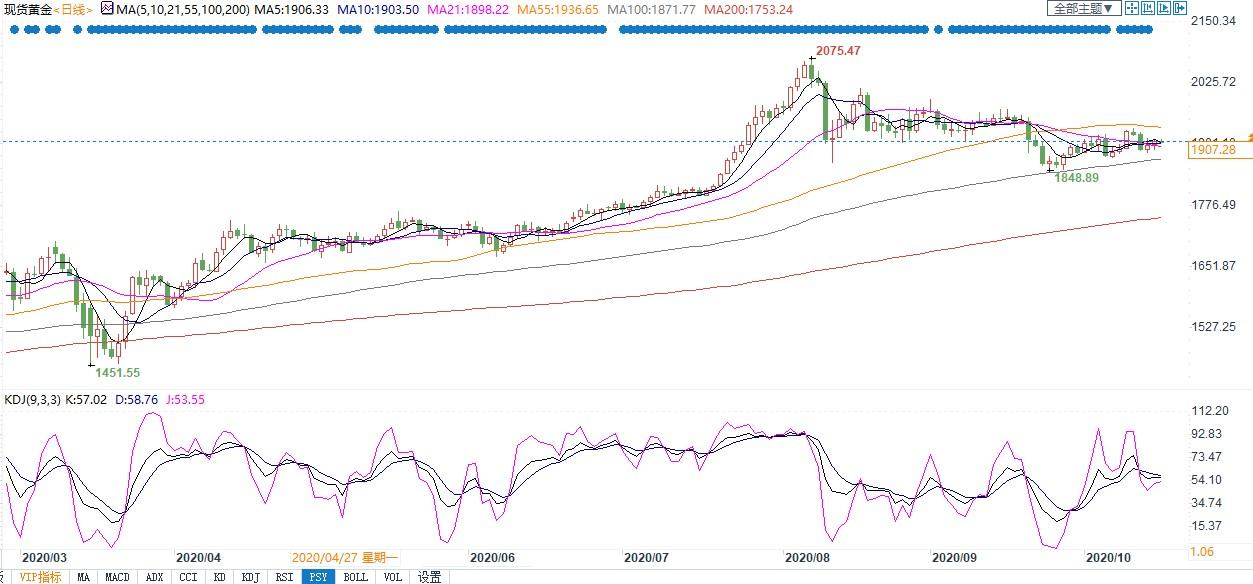
Task: Click the 1451.55 low price marker
Action: tap(117, 371)
